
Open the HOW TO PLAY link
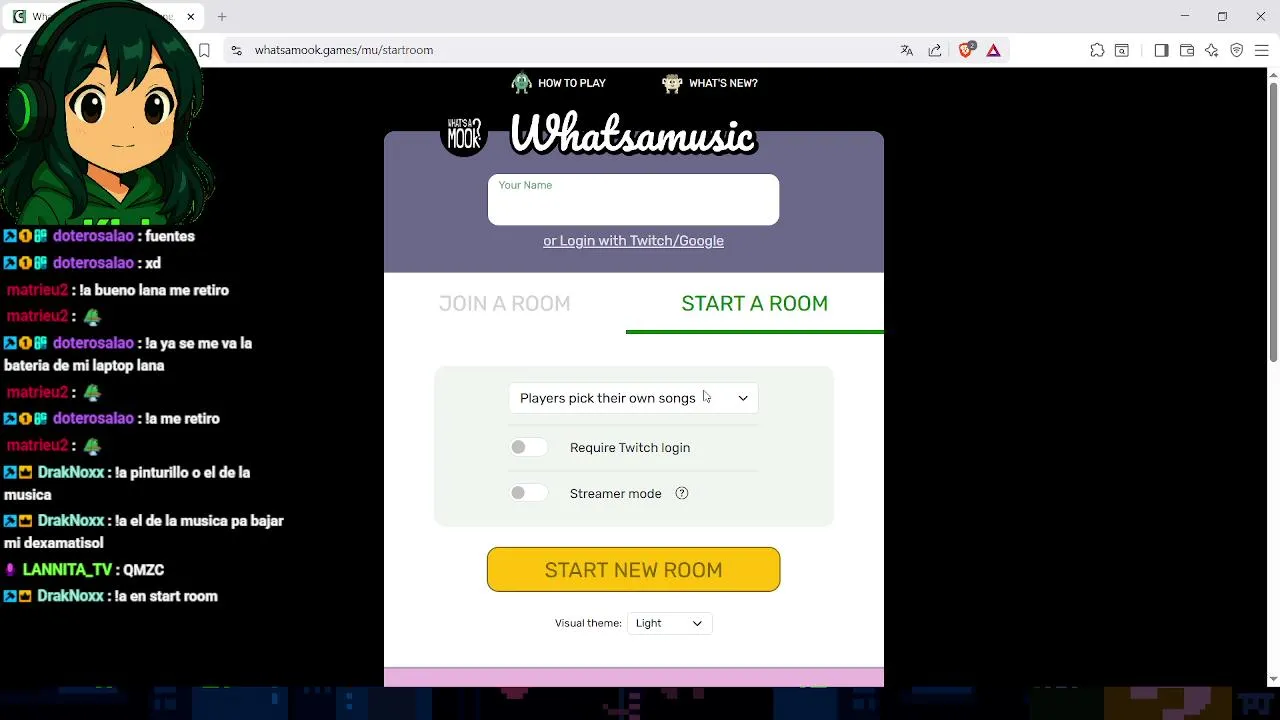[x=572, y=83]
